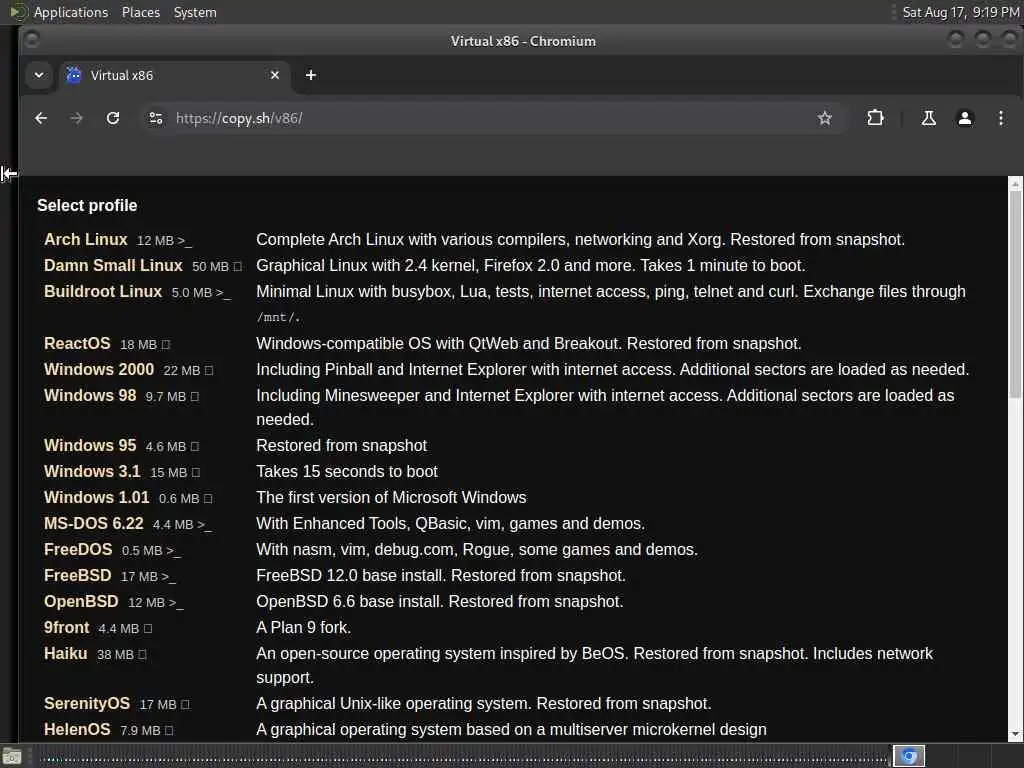This screenshot has width=1024, height=768.
Task: Launch the HelenOS profile
Action: [77, 730]
